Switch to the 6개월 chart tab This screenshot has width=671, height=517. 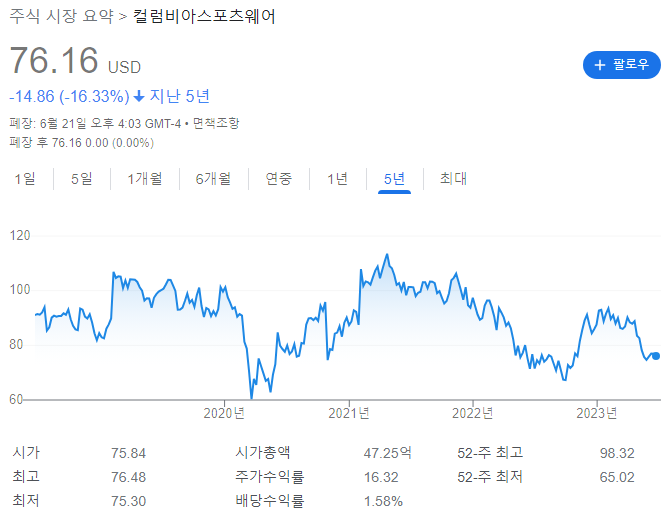[x=213, y=178]
